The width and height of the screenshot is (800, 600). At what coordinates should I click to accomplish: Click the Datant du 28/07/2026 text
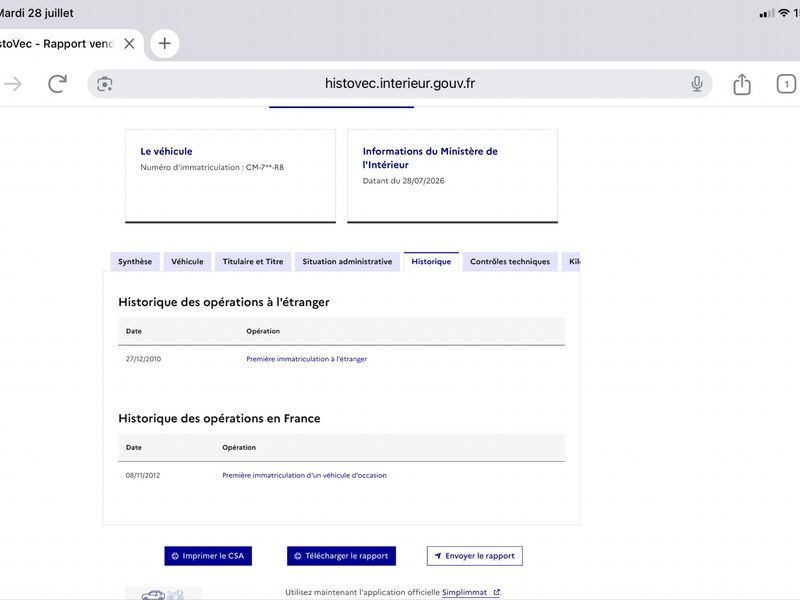pos(404,181)
